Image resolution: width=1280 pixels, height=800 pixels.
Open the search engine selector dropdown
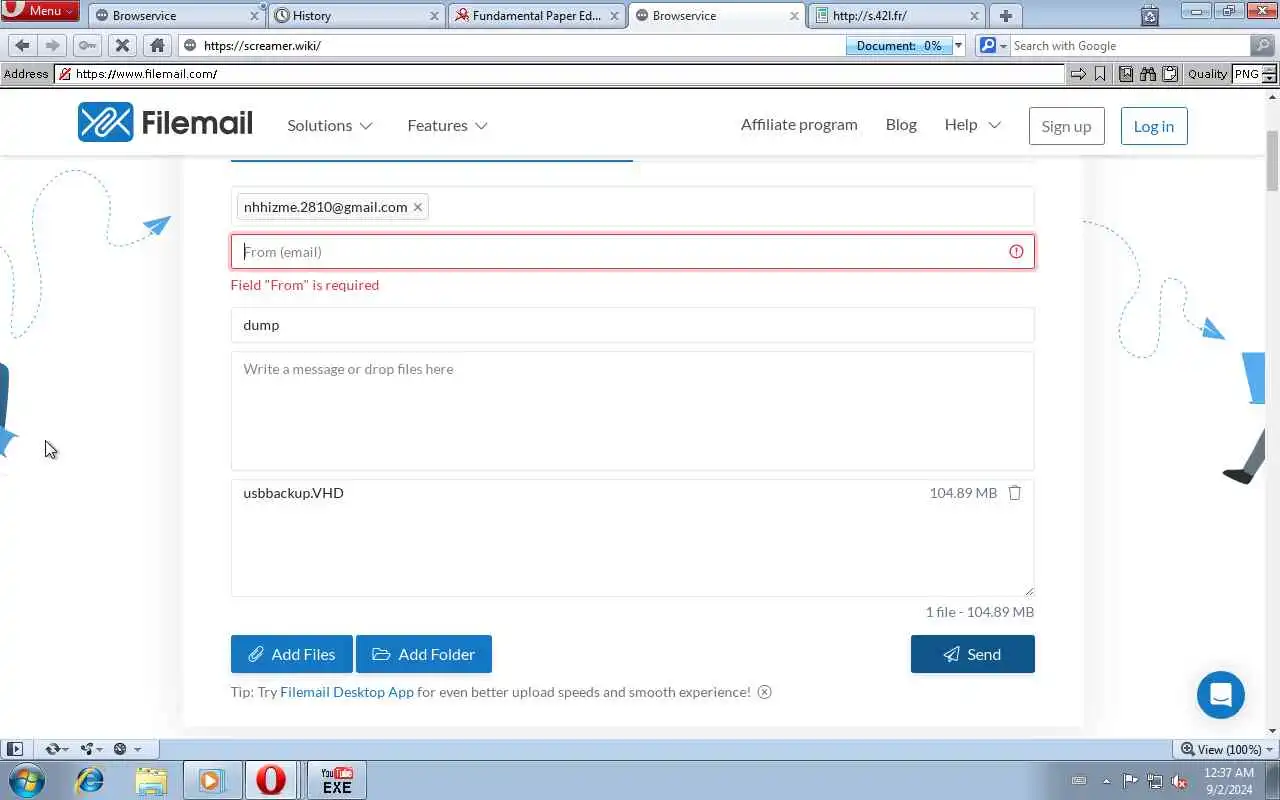(x=993, y=45)
